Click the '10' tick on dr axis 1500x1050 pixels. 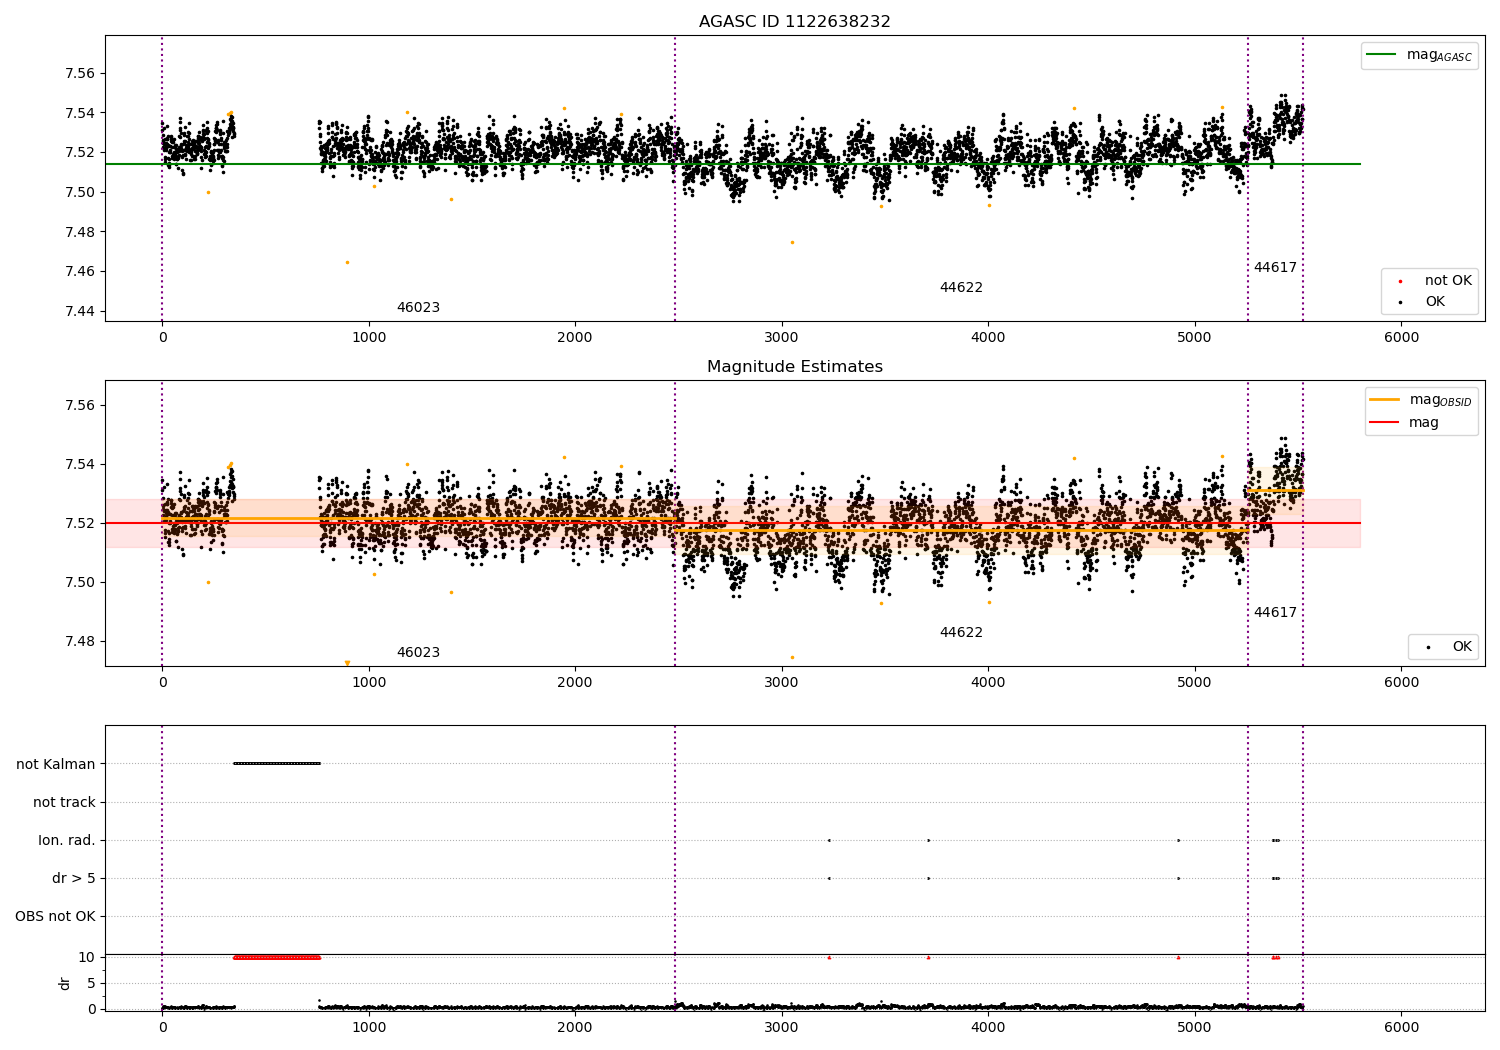pos(87,957)
